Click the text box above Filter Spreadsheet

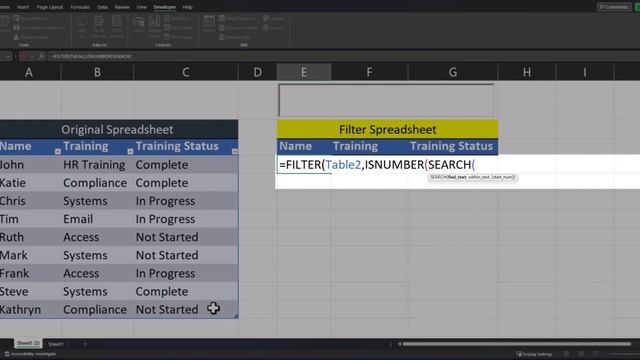point(386,100)
